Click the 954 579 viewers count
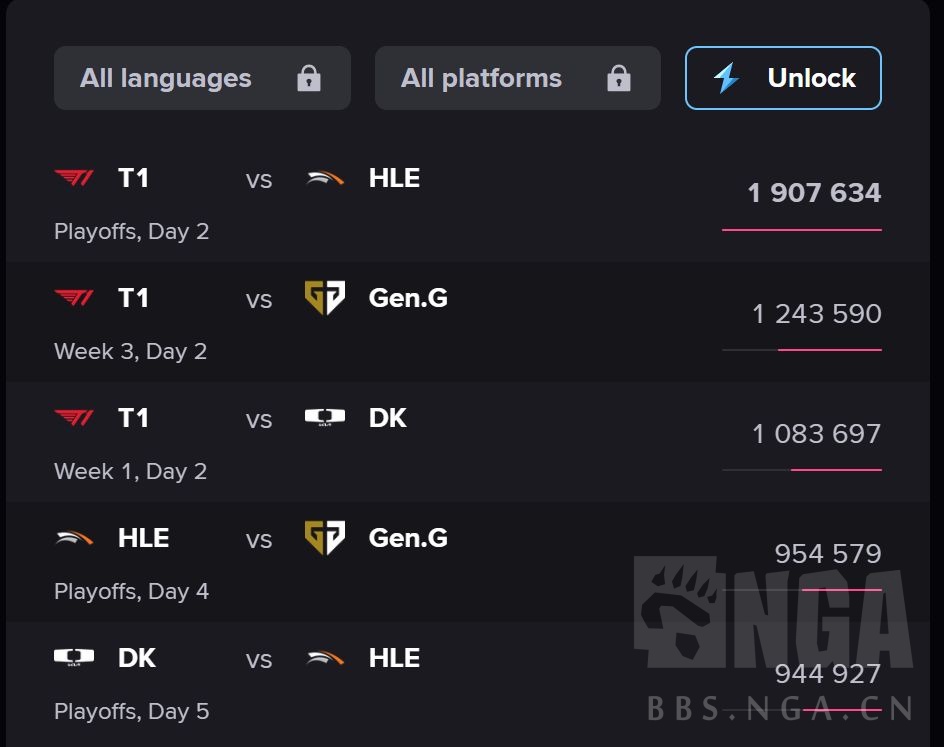This screenshot has height=747, width=944. click(x=828, y=554)
